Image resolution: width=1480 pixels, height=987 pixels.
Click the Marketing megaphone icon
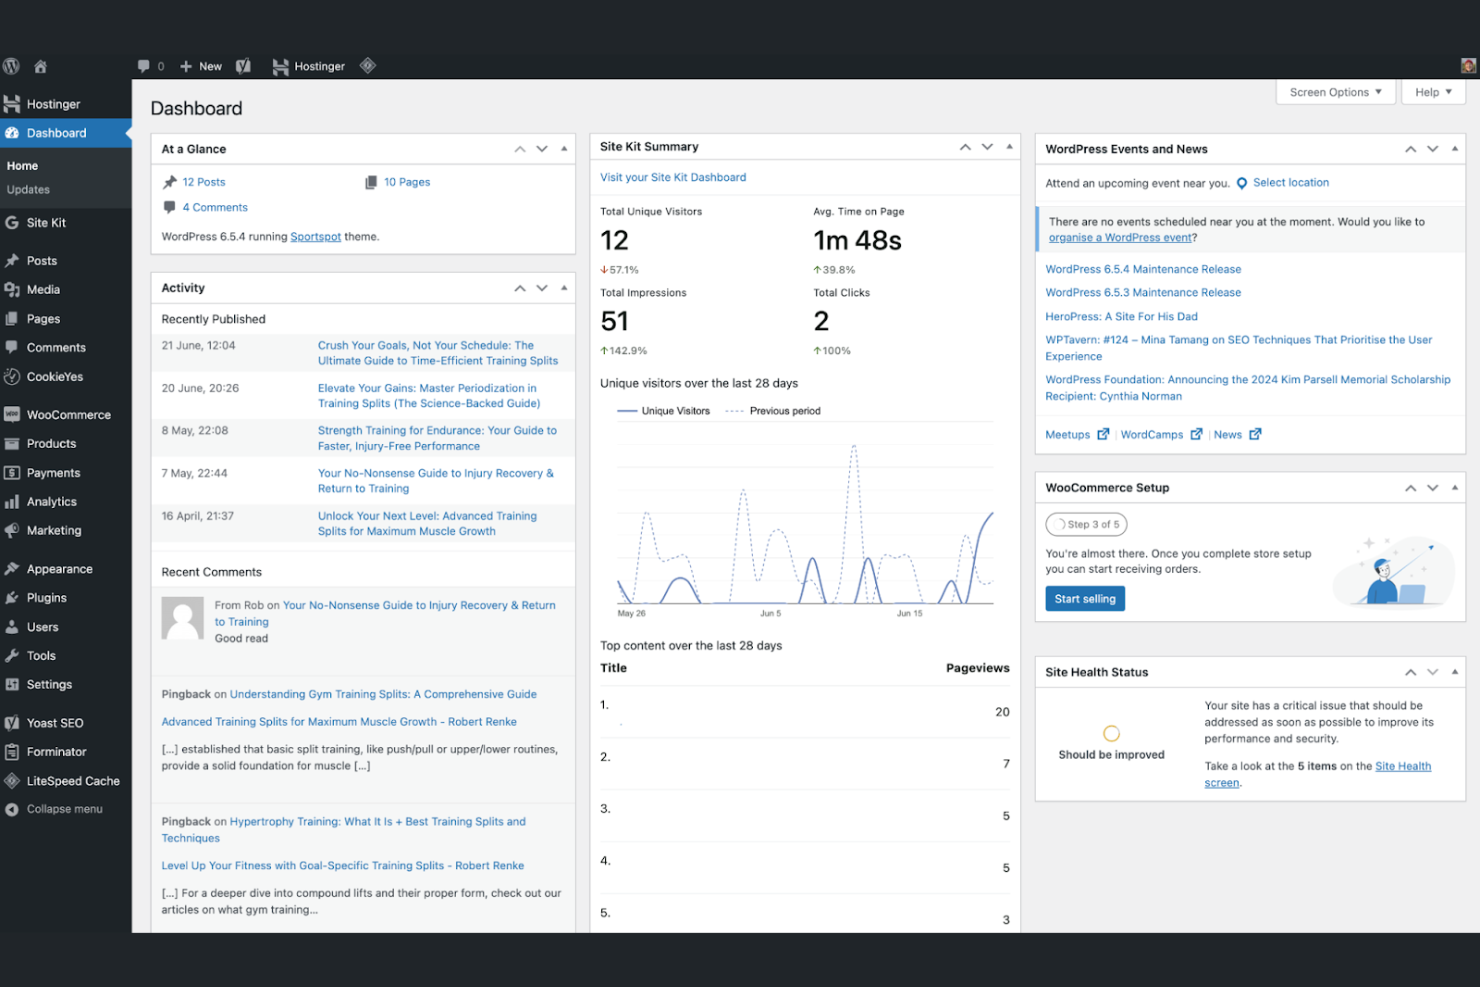[x=12, y=531]
